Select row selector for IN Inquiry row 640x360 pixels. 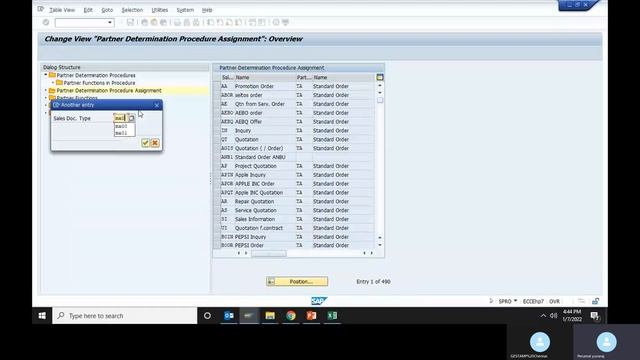click(x=217, y=131)
